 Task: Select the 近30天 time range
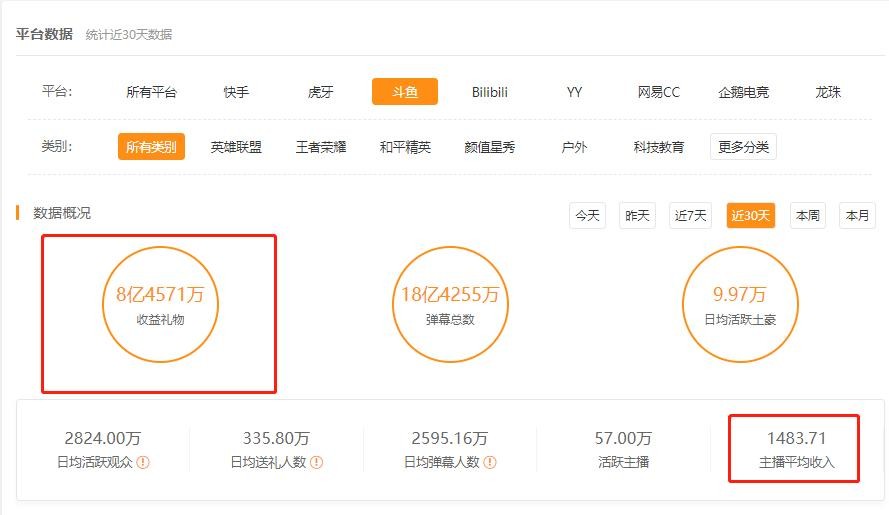(750, 215)
